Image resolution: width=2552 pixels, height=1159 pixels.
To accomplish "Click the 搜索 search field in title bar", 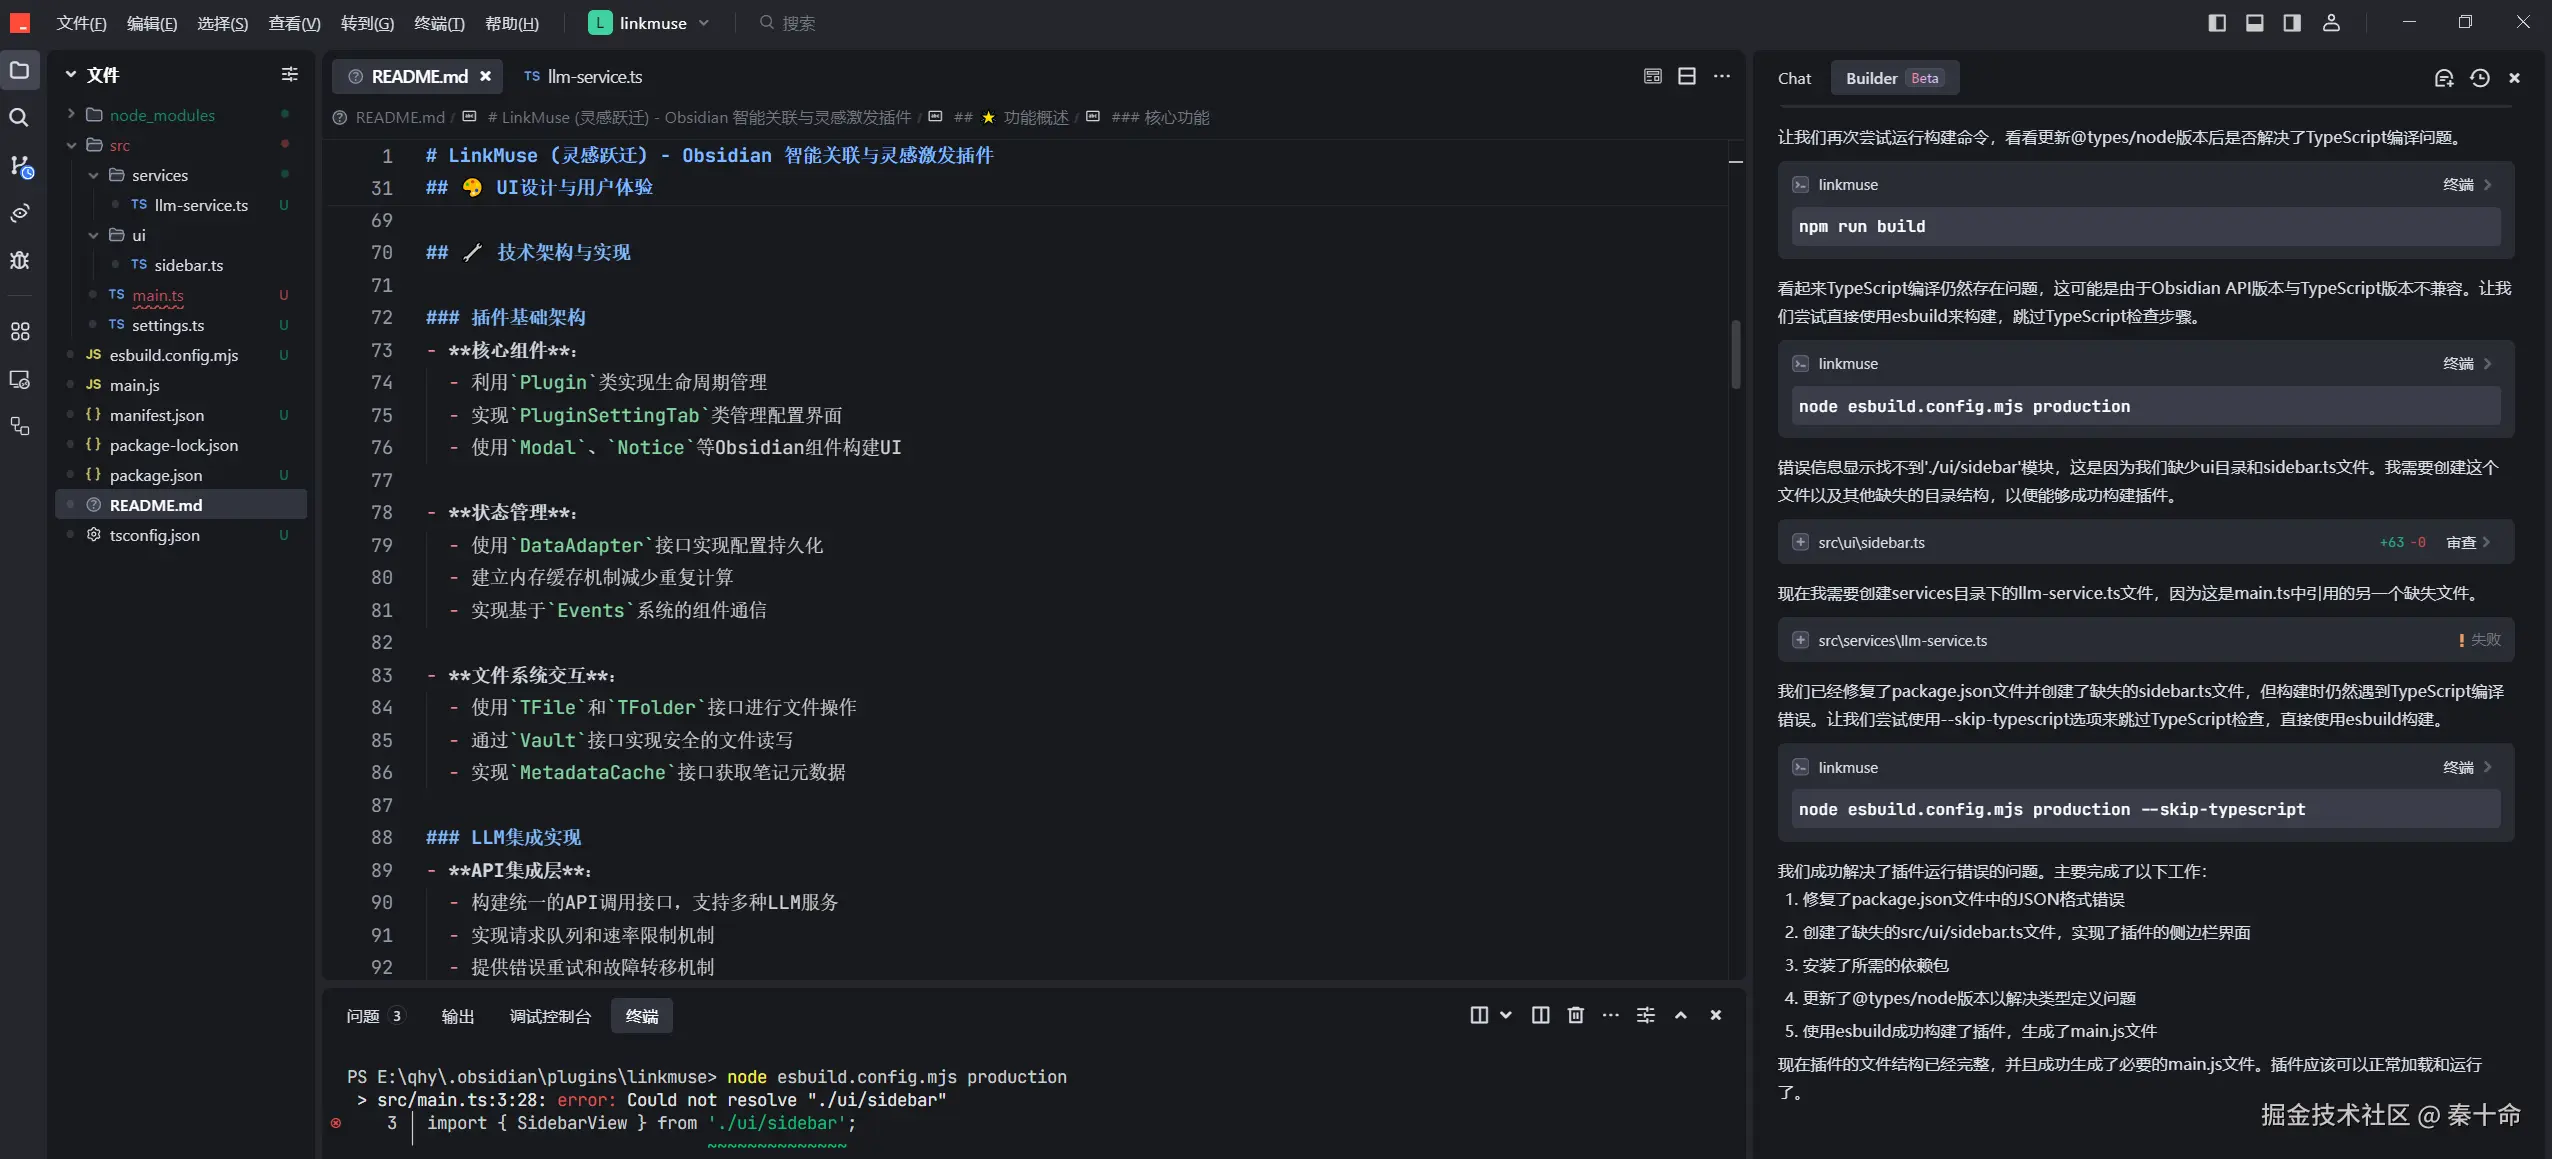I will click(797, 23).
